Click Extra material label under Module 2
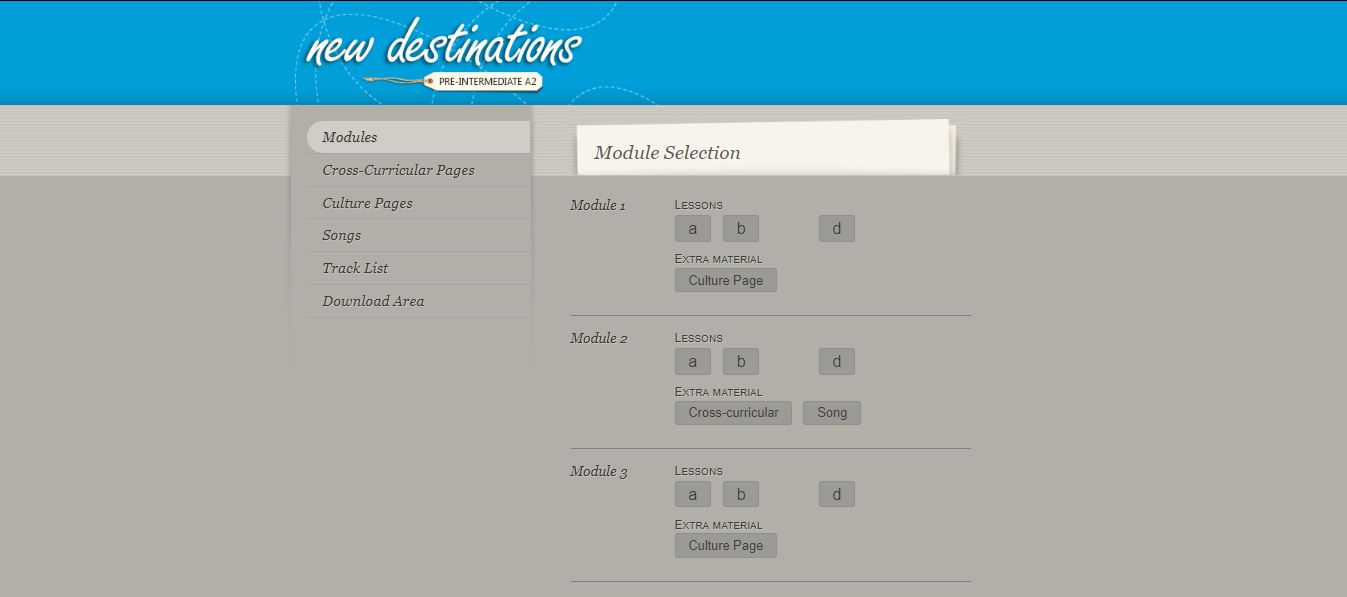Screen dimensions: 1347x597 (x=719, y=392)
